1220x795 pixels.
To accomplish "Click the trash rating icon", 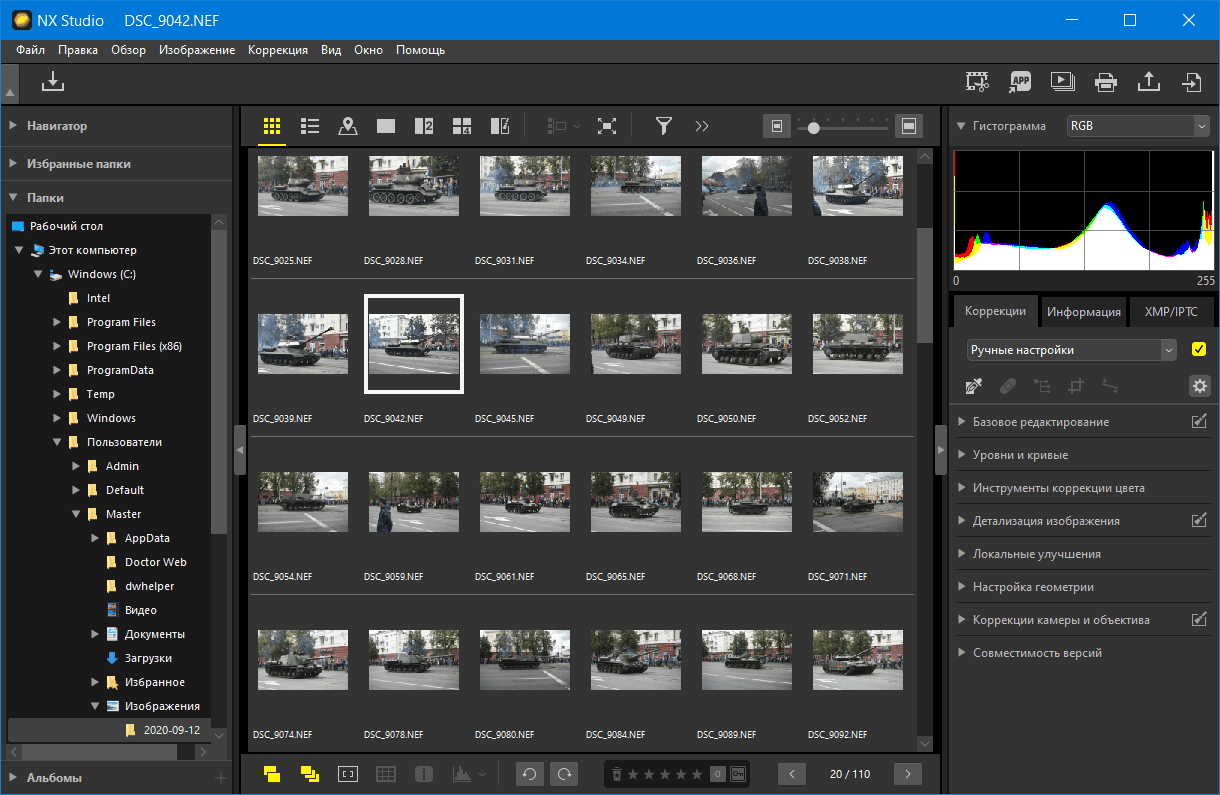I will coord(617,773).
